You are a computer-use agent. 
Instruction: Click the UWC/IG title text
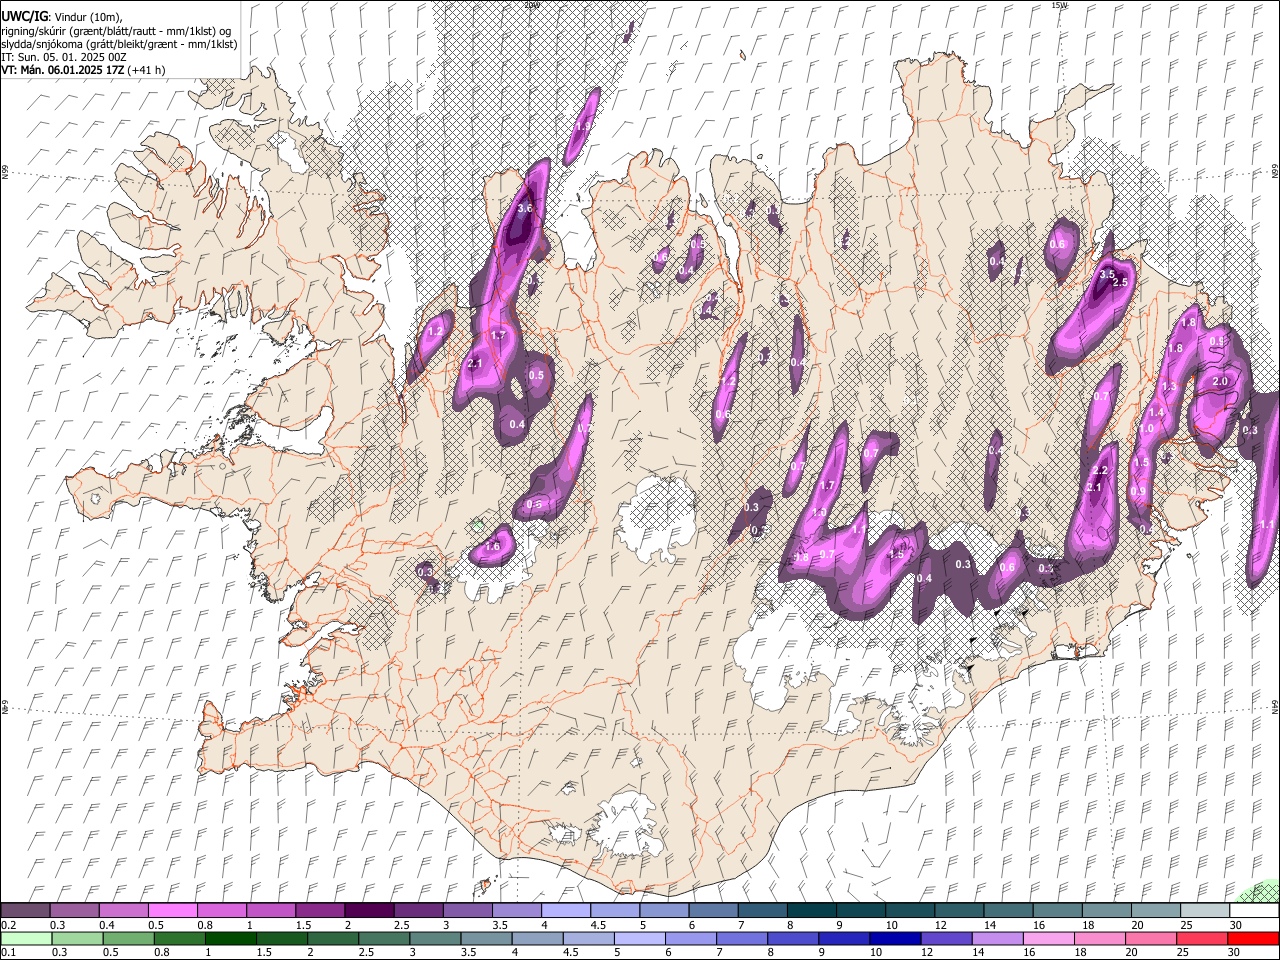24,17
